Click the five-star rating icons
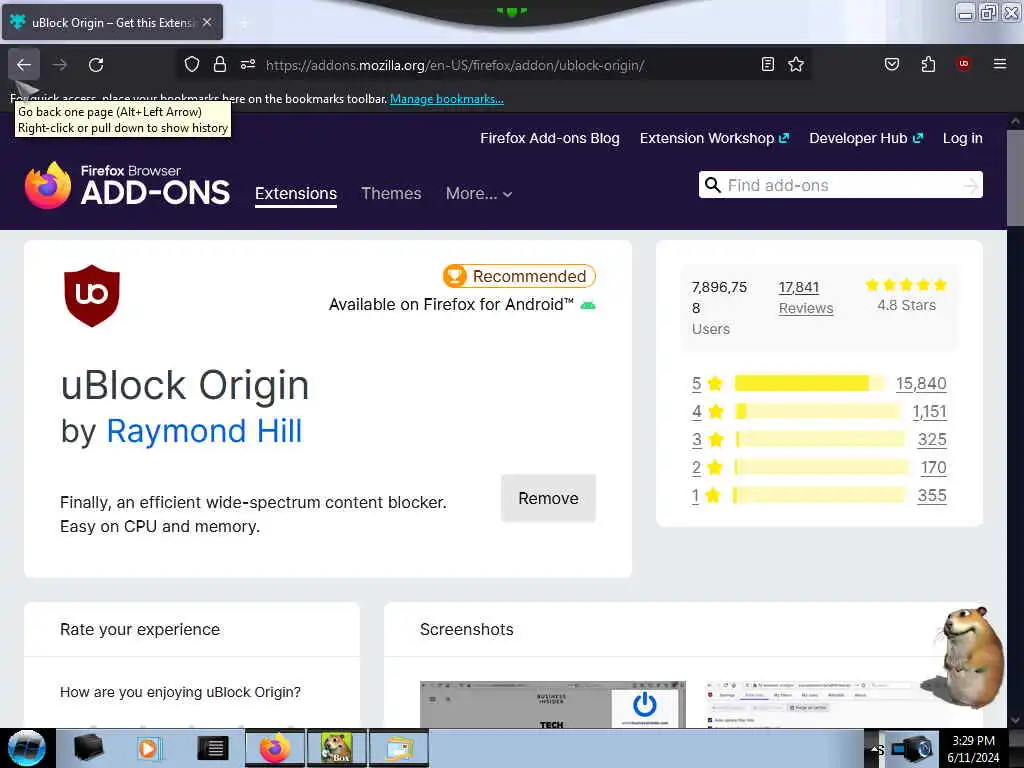1024x768 pixels. [x=906, y=285]
